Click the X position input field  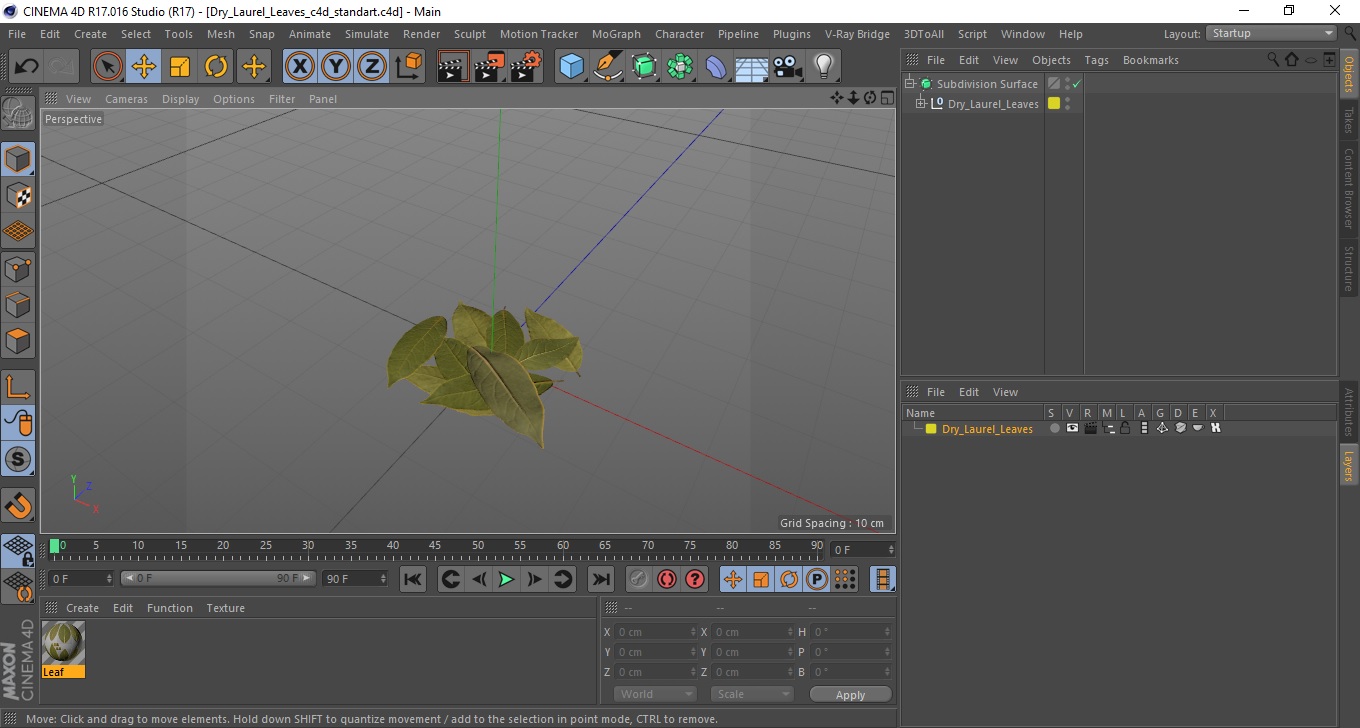click(654, 632)
